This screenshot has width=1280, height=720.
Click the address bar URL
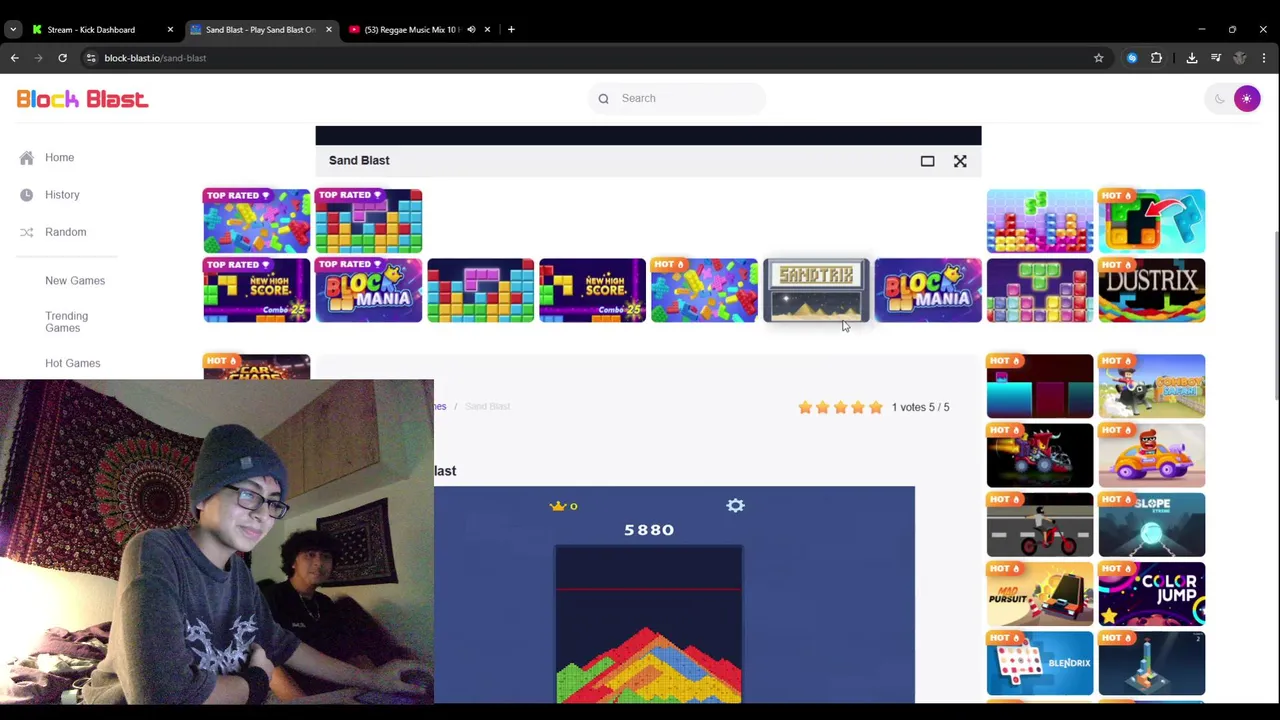click(155, 58)
